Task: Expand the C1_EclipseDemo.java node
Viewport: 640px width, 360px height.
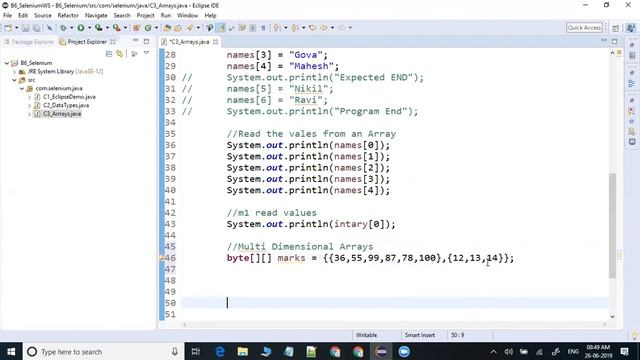Action: [x=29, y=97]
